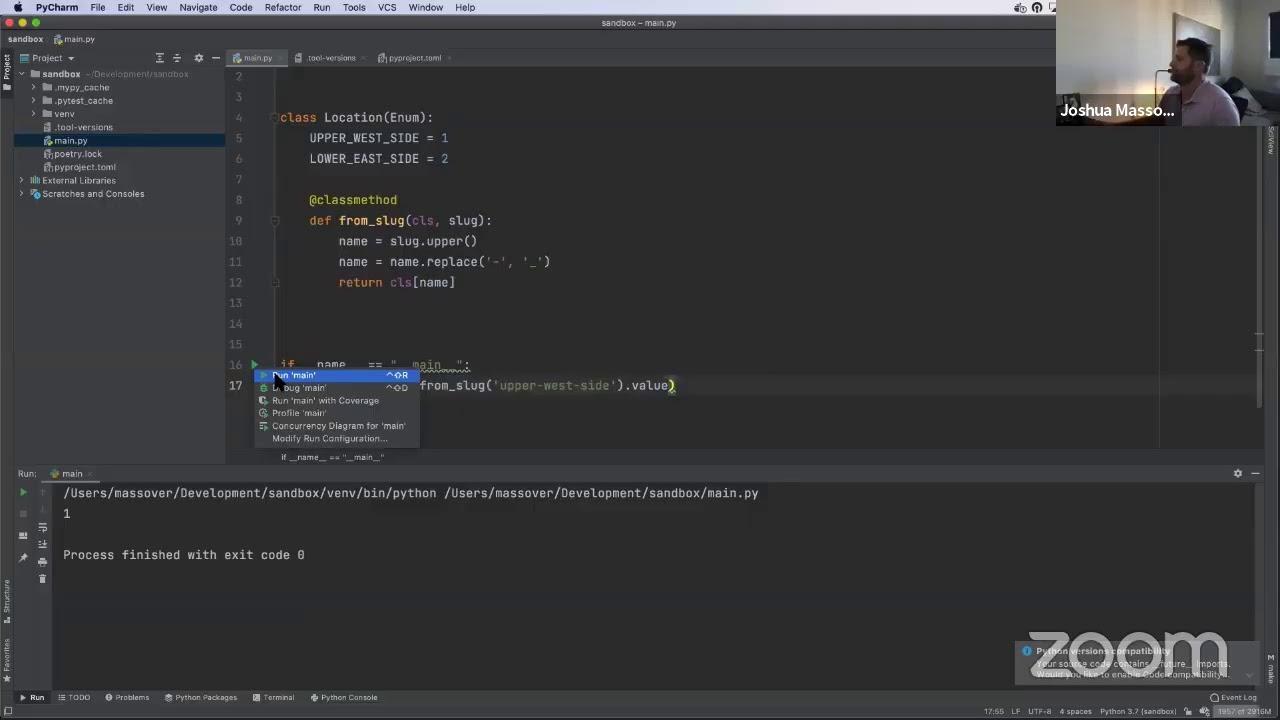This screenshot has width=1280, height=720.
Task: Print the Run console output
Action: (42, 561)
